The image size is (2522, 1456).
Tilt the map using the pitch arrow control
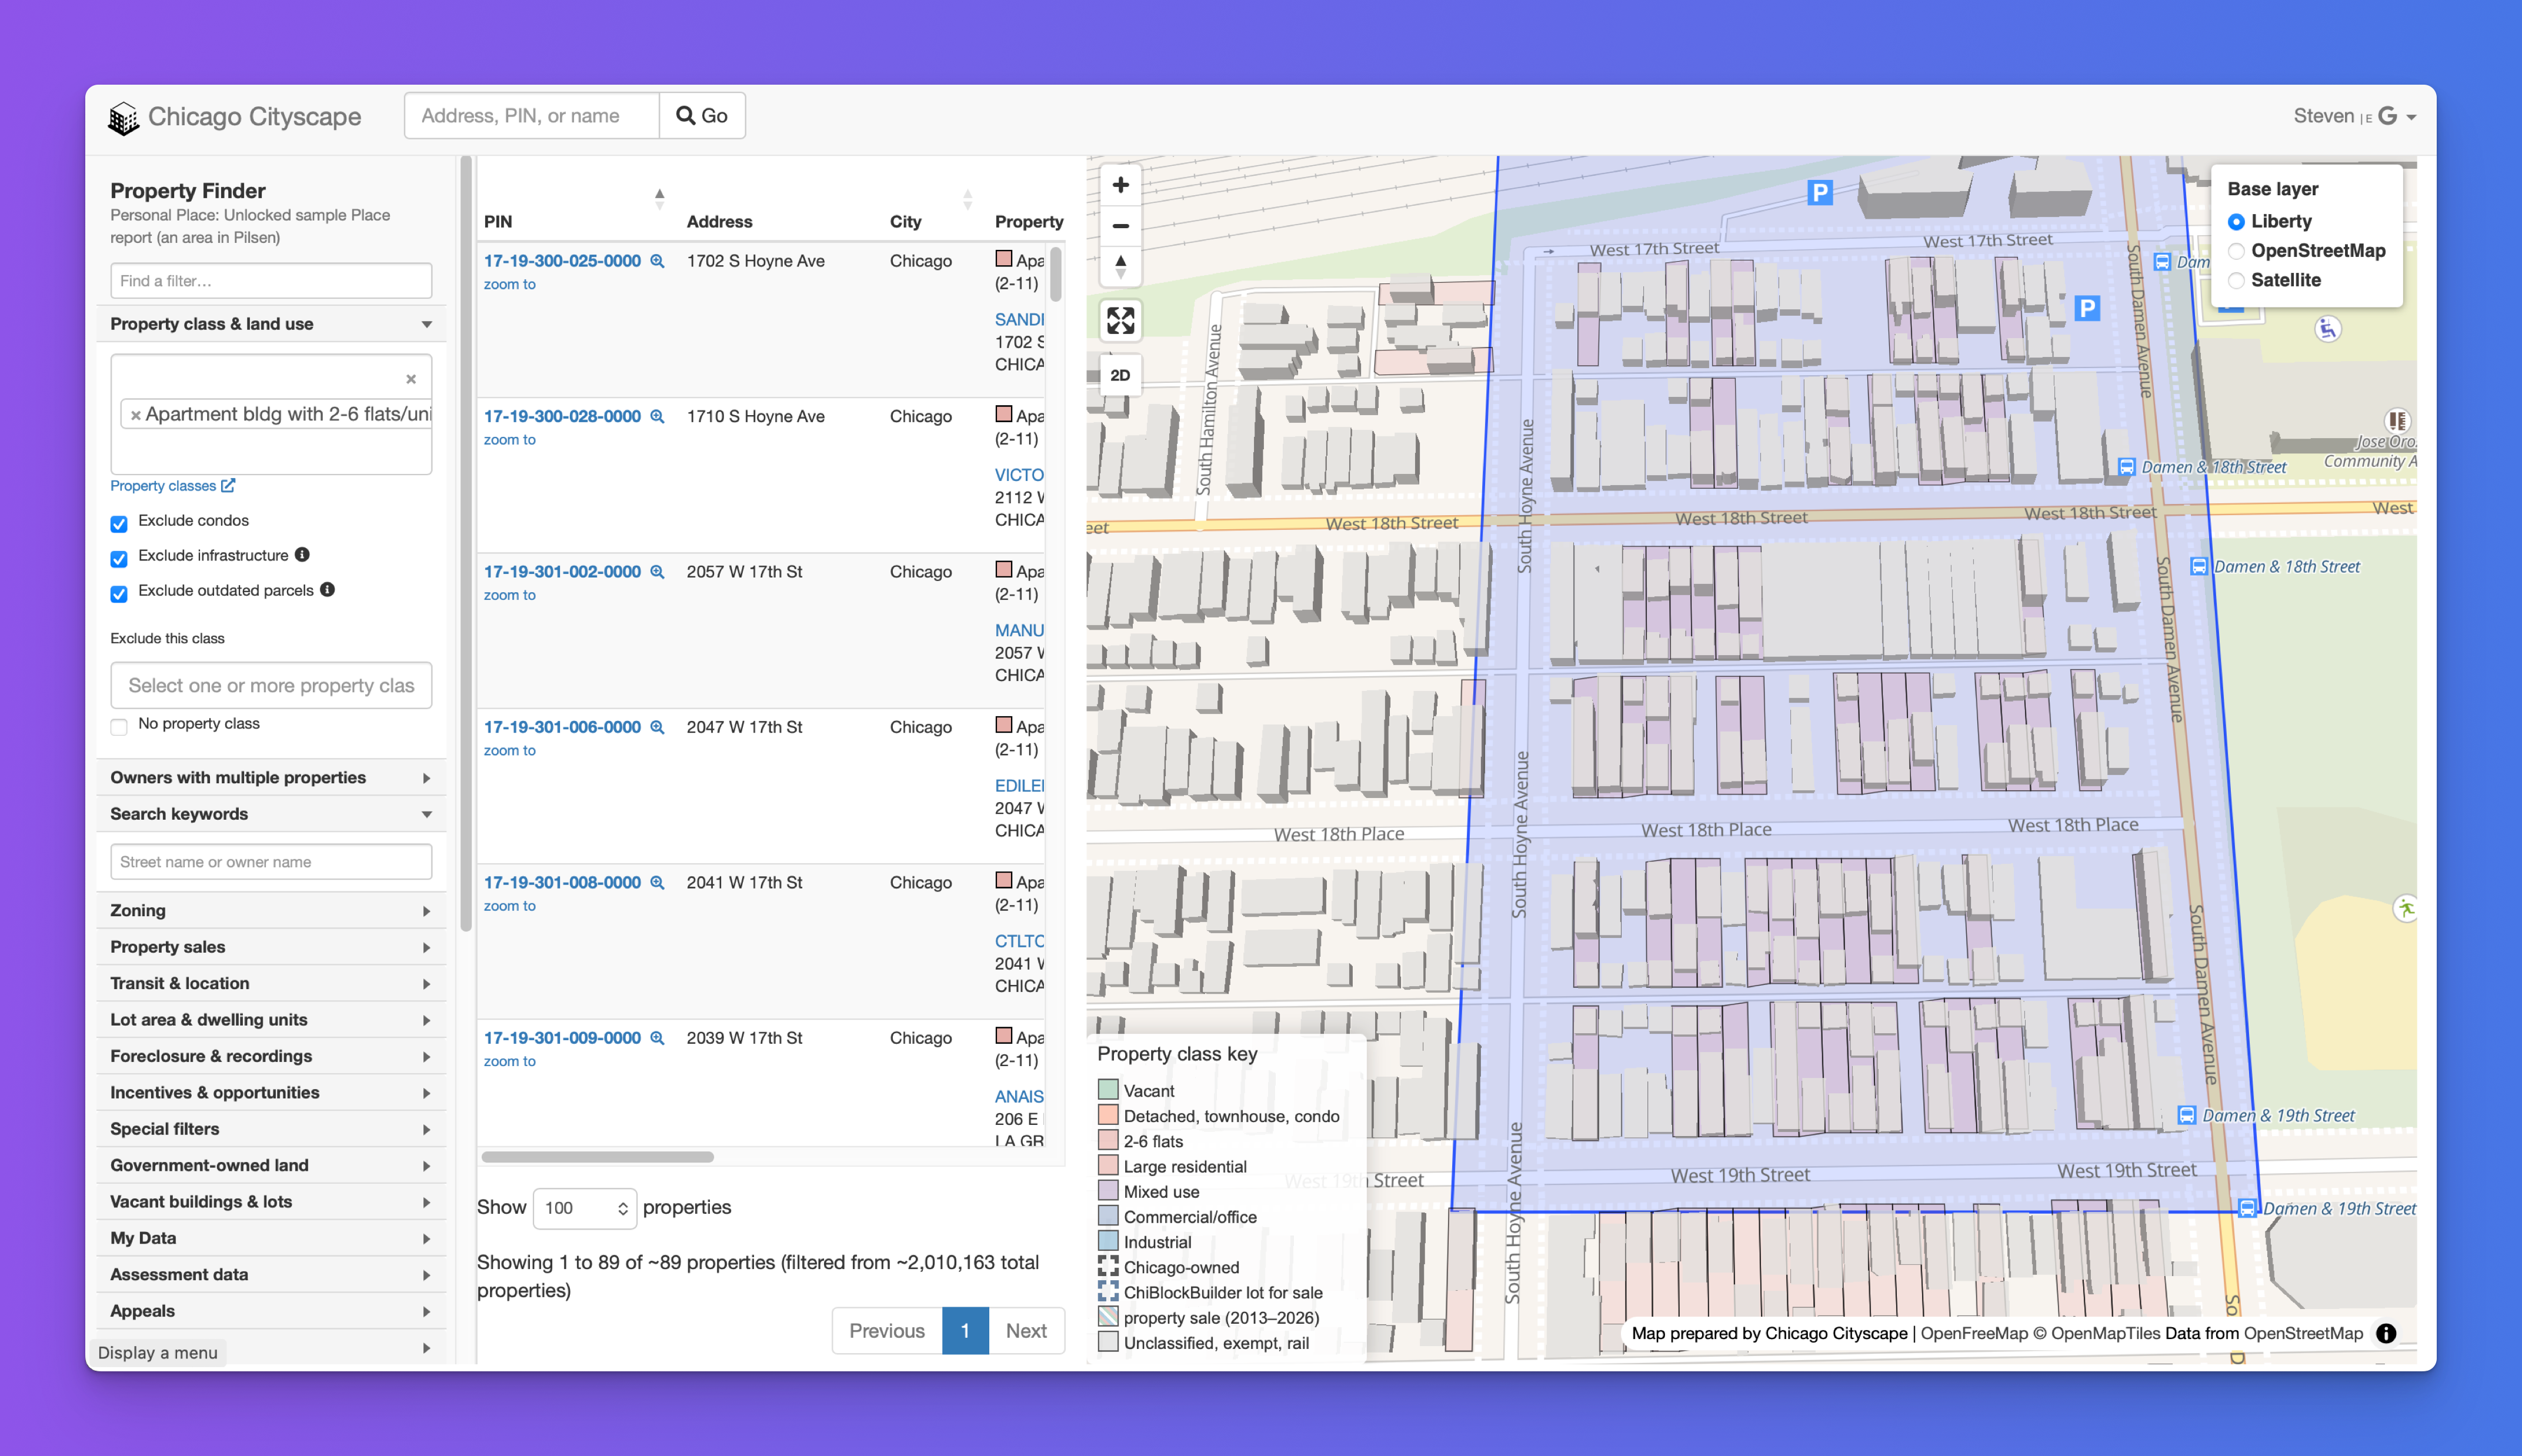pyautogui.click(x=1120, y=266)
